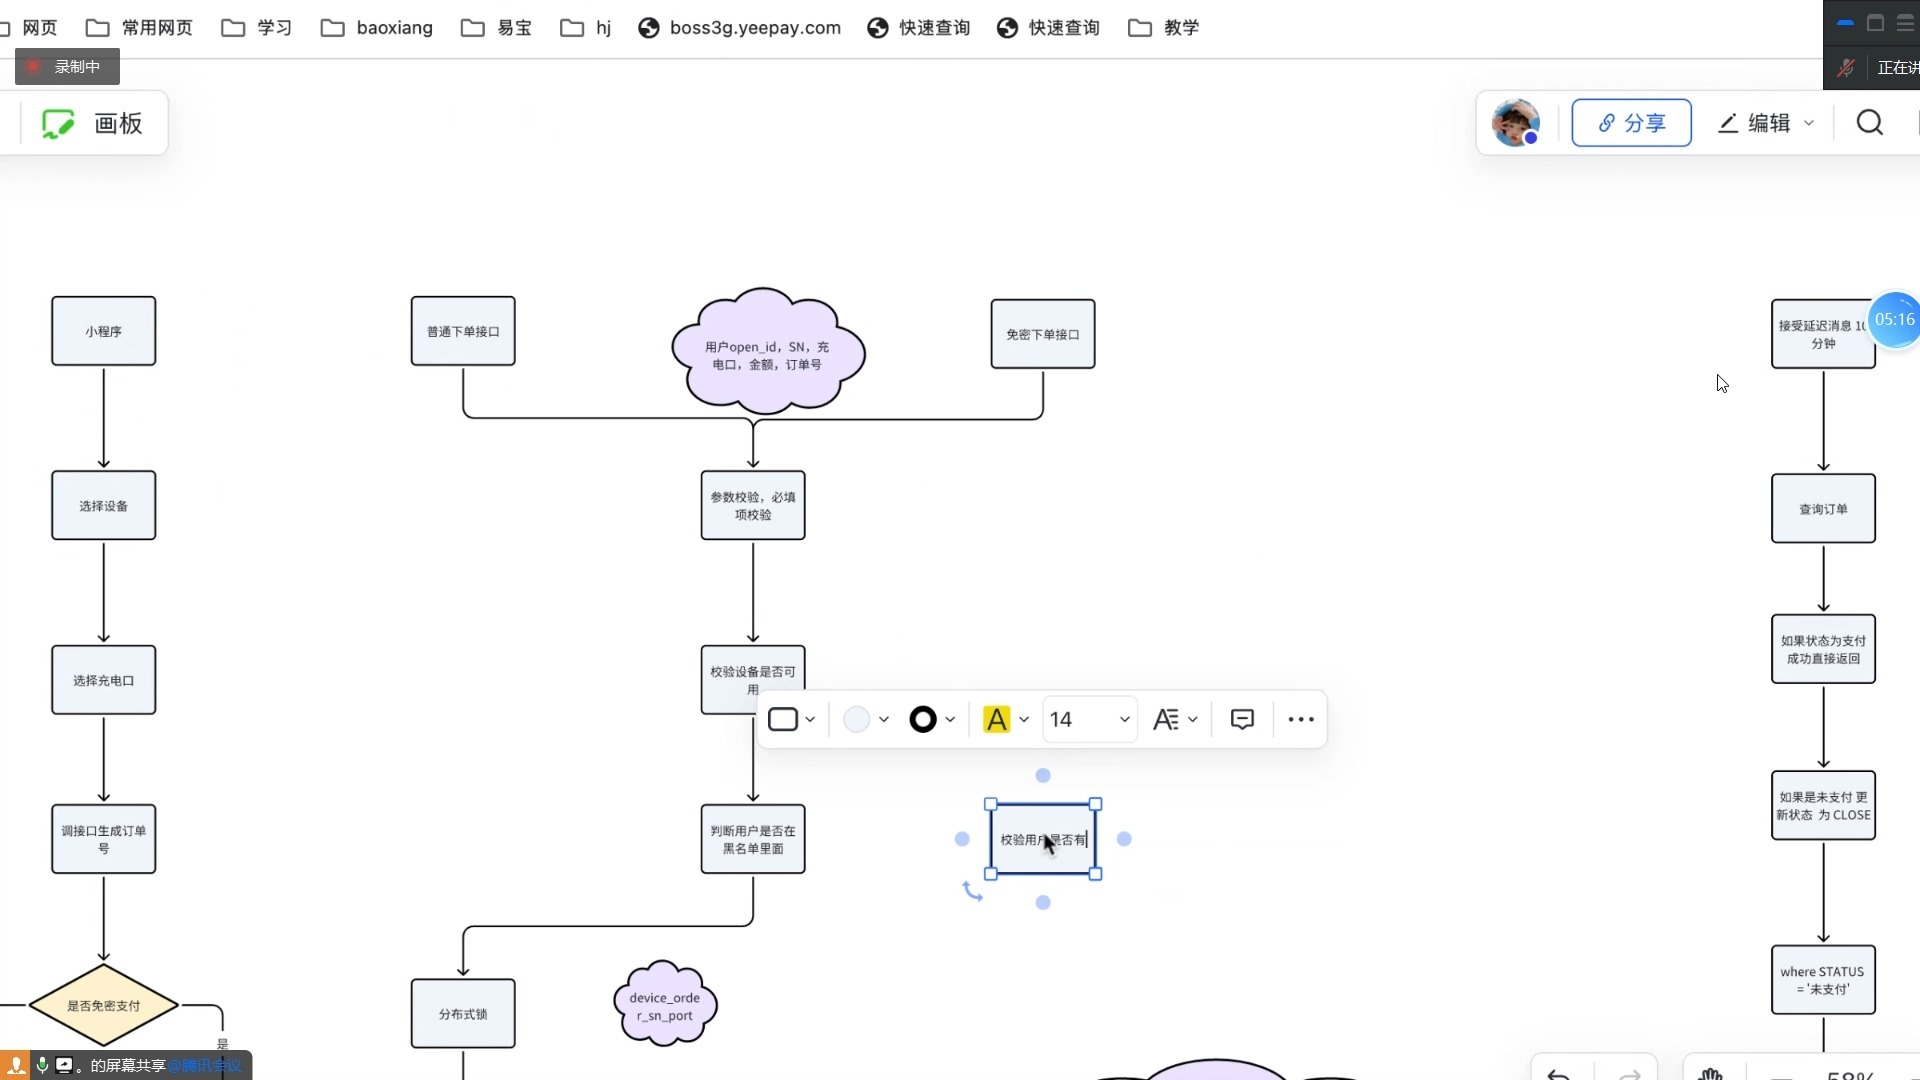The width and height of the screenshot is (1920, 1080).
Task: Click the yellow text highlight A icon
Action: [996, 719]
